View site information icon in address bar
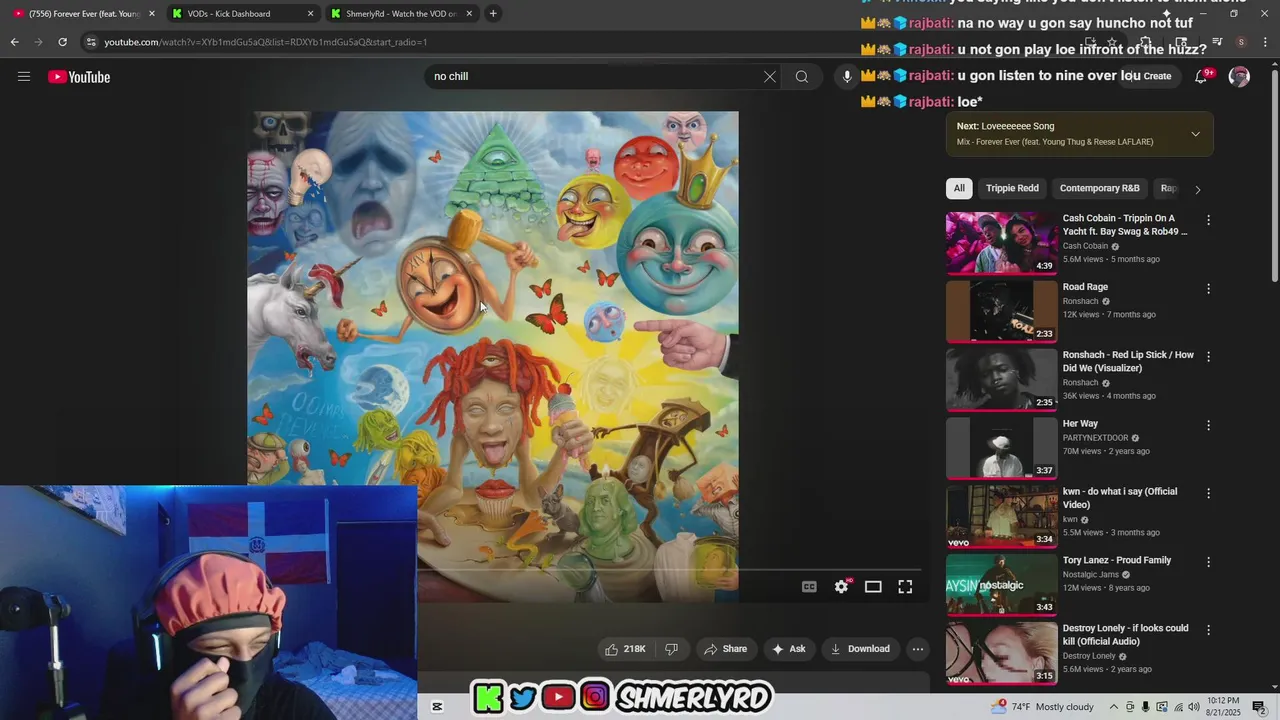The height and width of the screenshot is (720, 1280). pyautogui.click(x=91, y=42)
